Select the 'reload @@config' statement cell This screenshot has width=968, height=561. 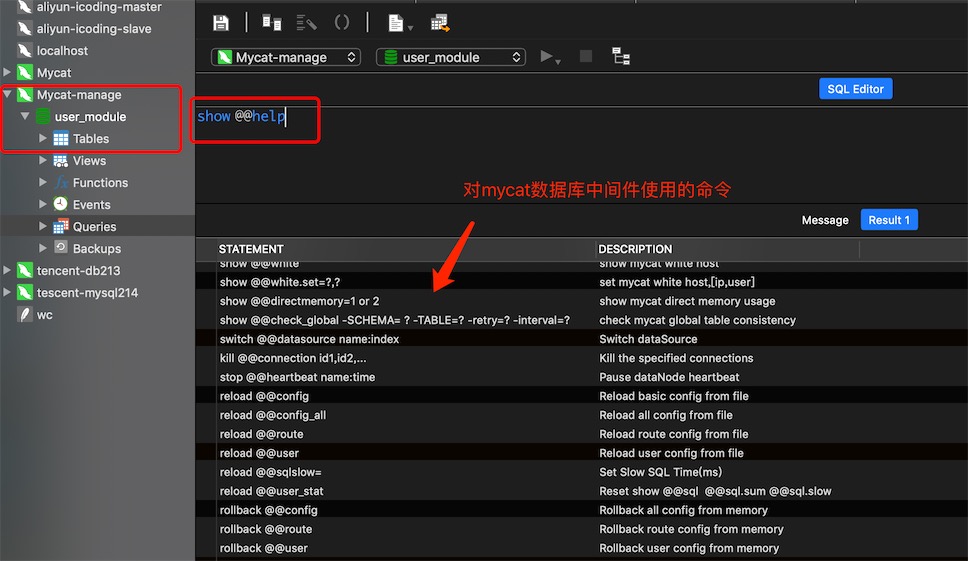(x=264, y=396)
